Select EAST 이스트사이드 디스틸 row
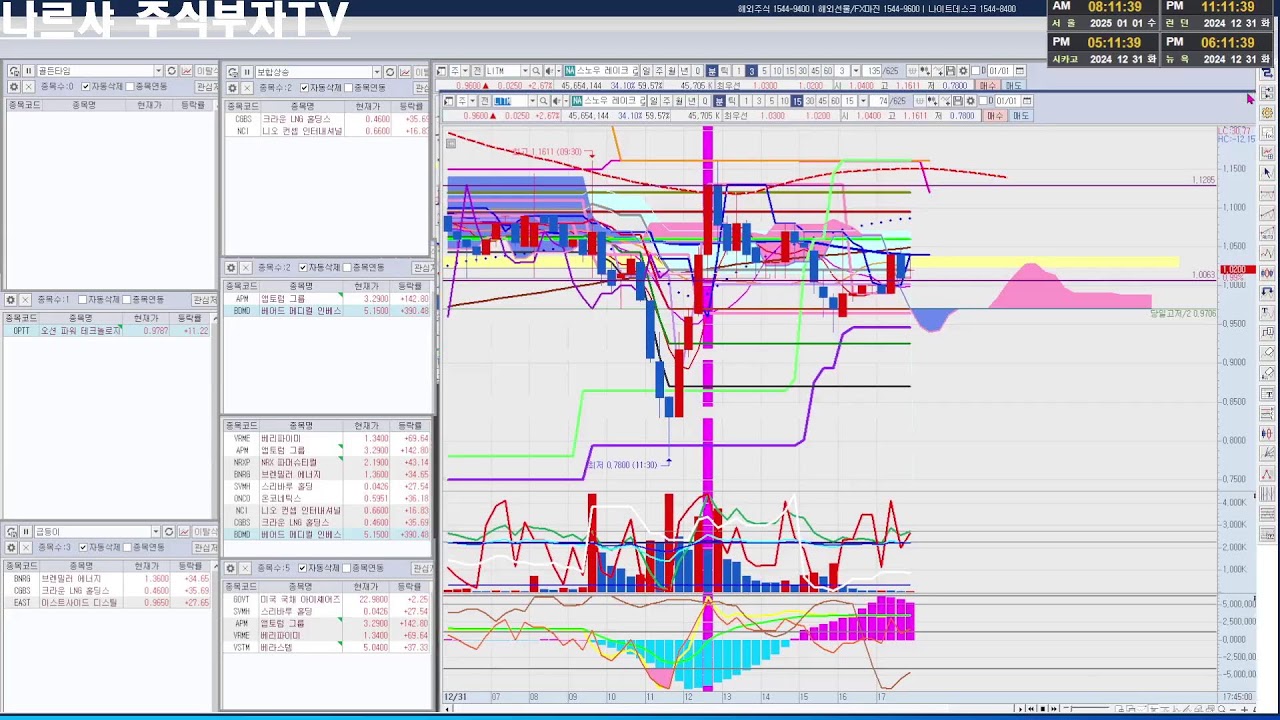The width and height of the screenshot is (1280, 720). click(x=108, y=603)
